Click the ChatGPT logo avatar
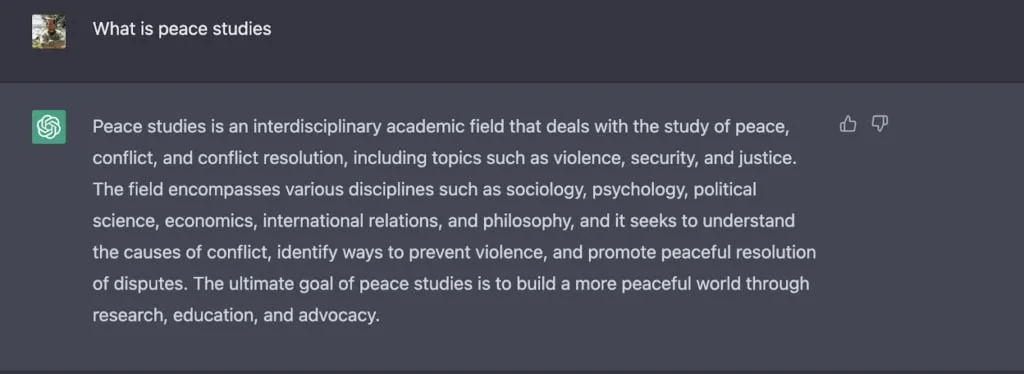 49,127
